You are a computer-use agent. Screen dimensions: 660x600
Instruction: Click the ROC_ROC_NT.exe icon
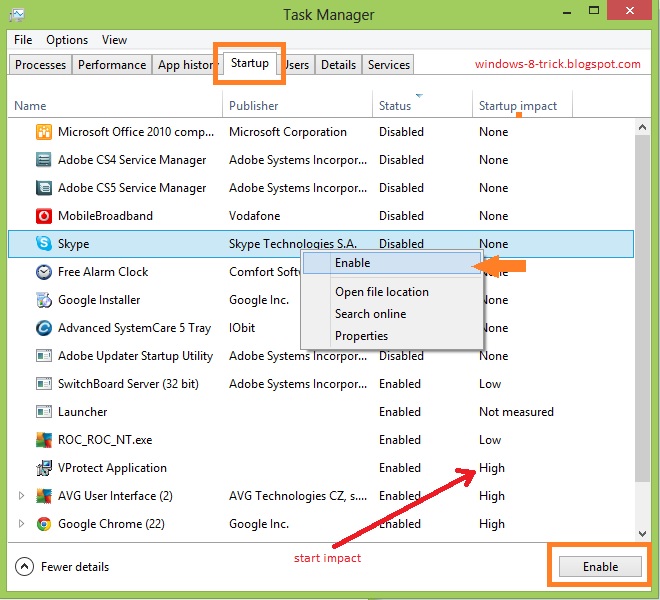click(44, 440)
